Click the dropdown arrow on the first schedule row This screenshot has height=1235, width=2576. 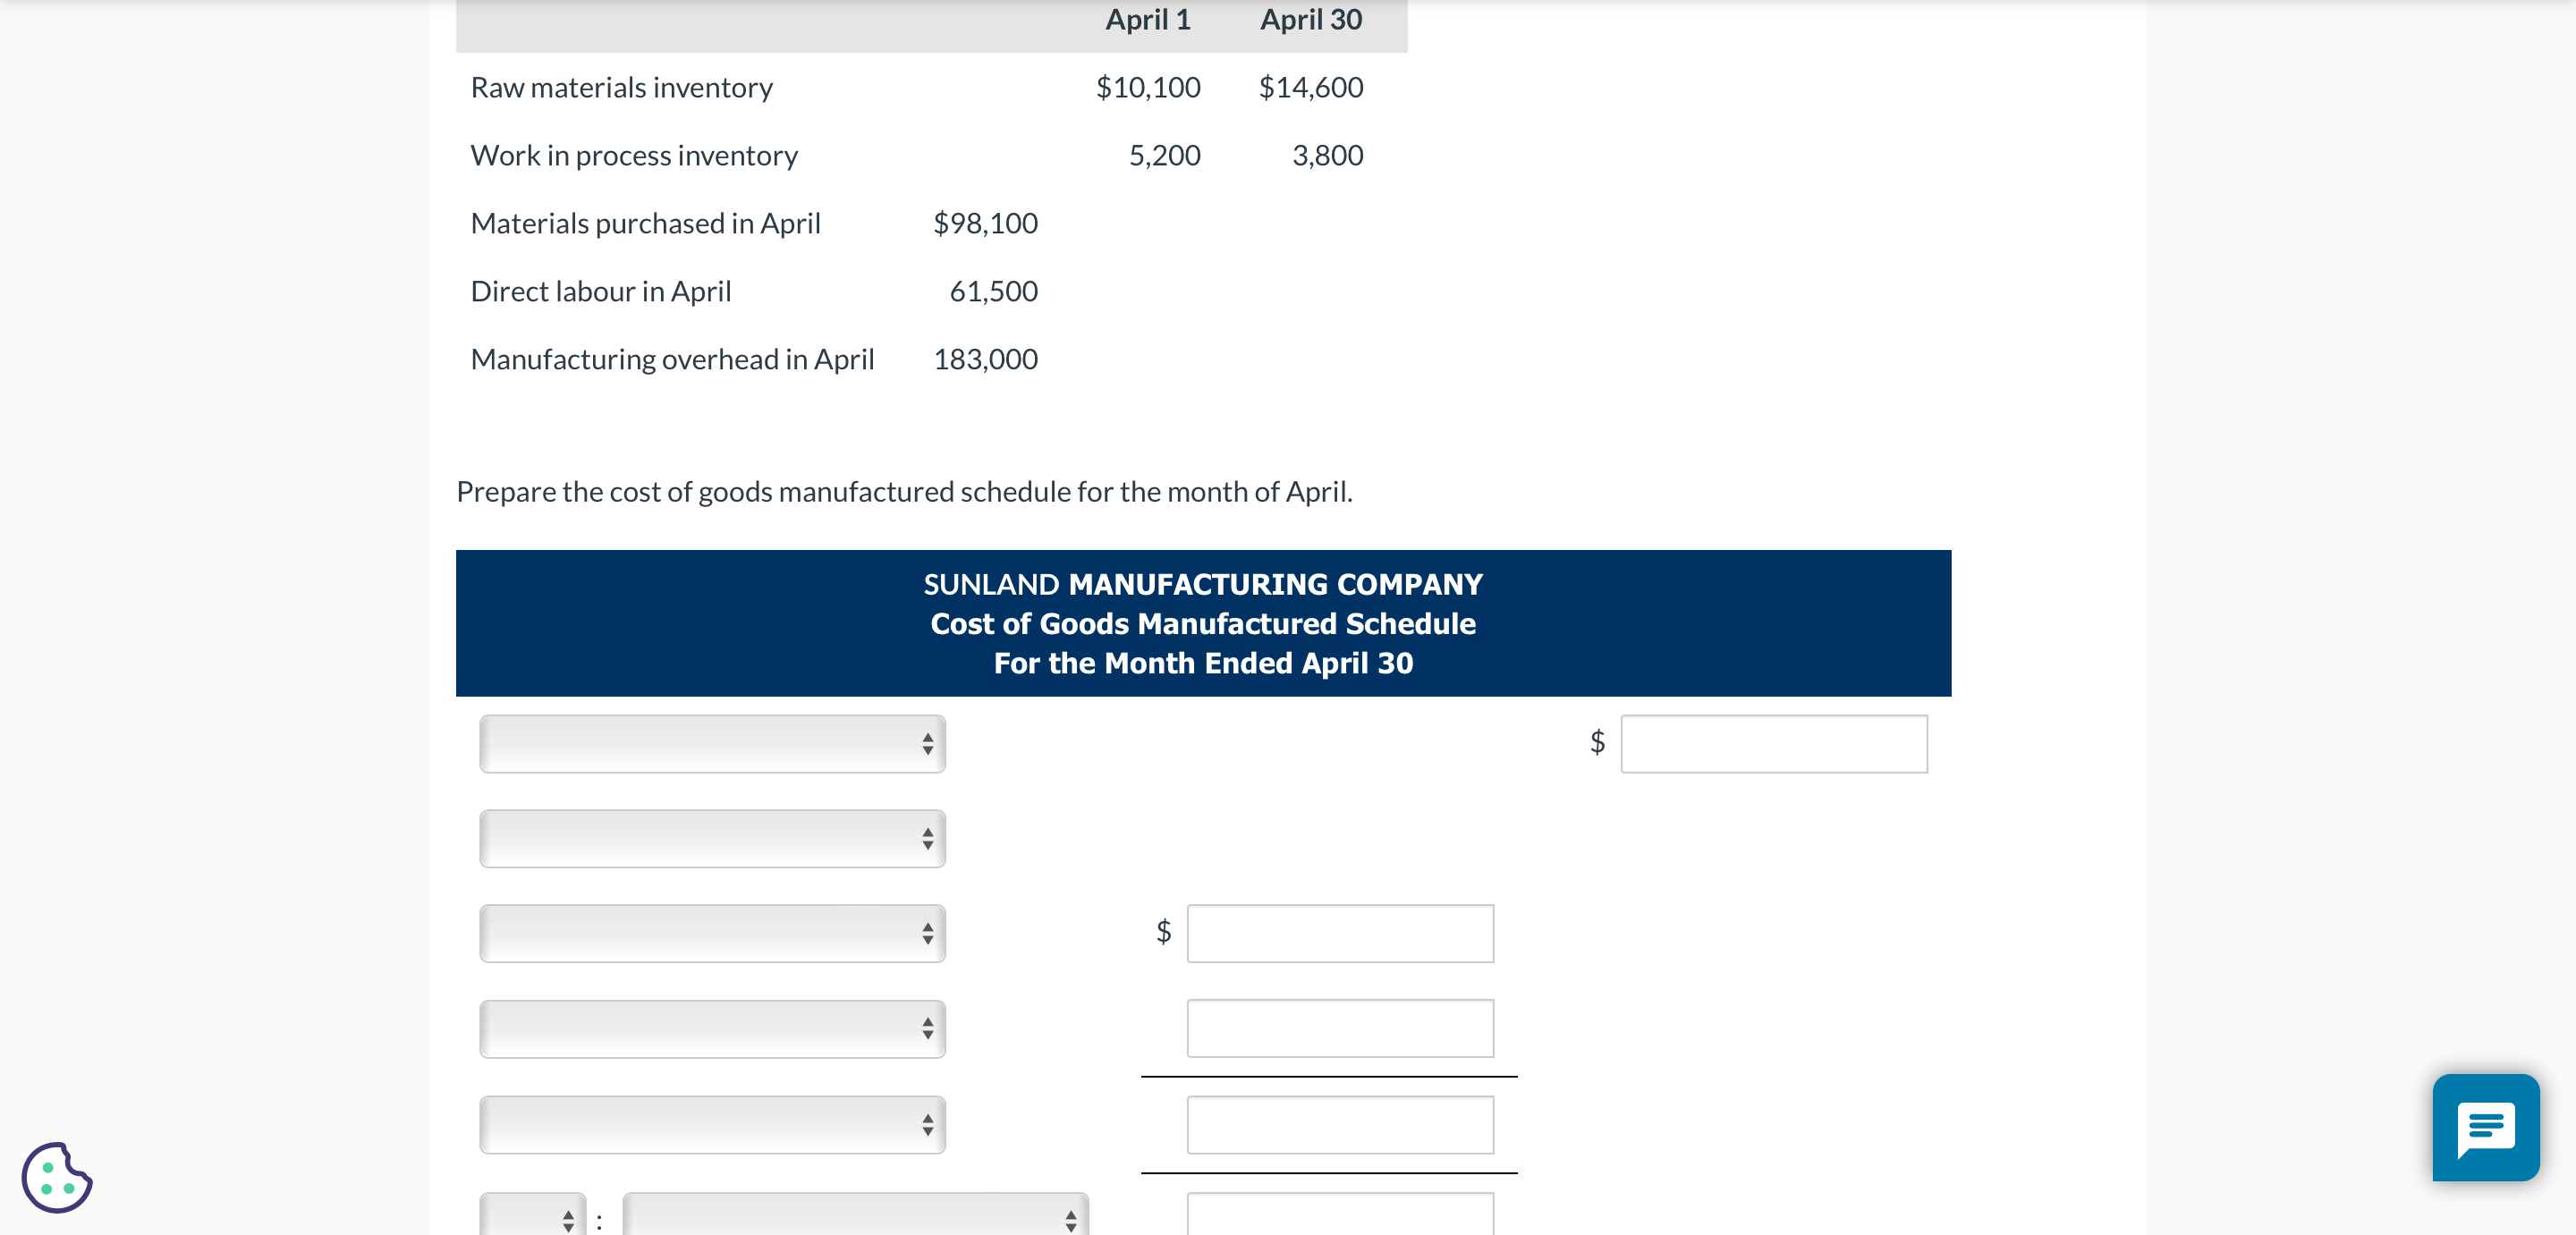pos(928,744)
